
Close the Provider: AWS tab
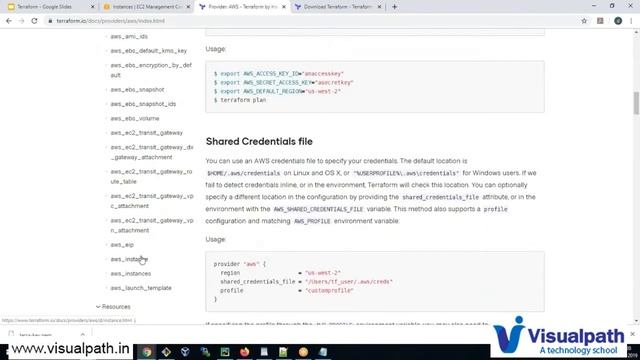point(284,7)
